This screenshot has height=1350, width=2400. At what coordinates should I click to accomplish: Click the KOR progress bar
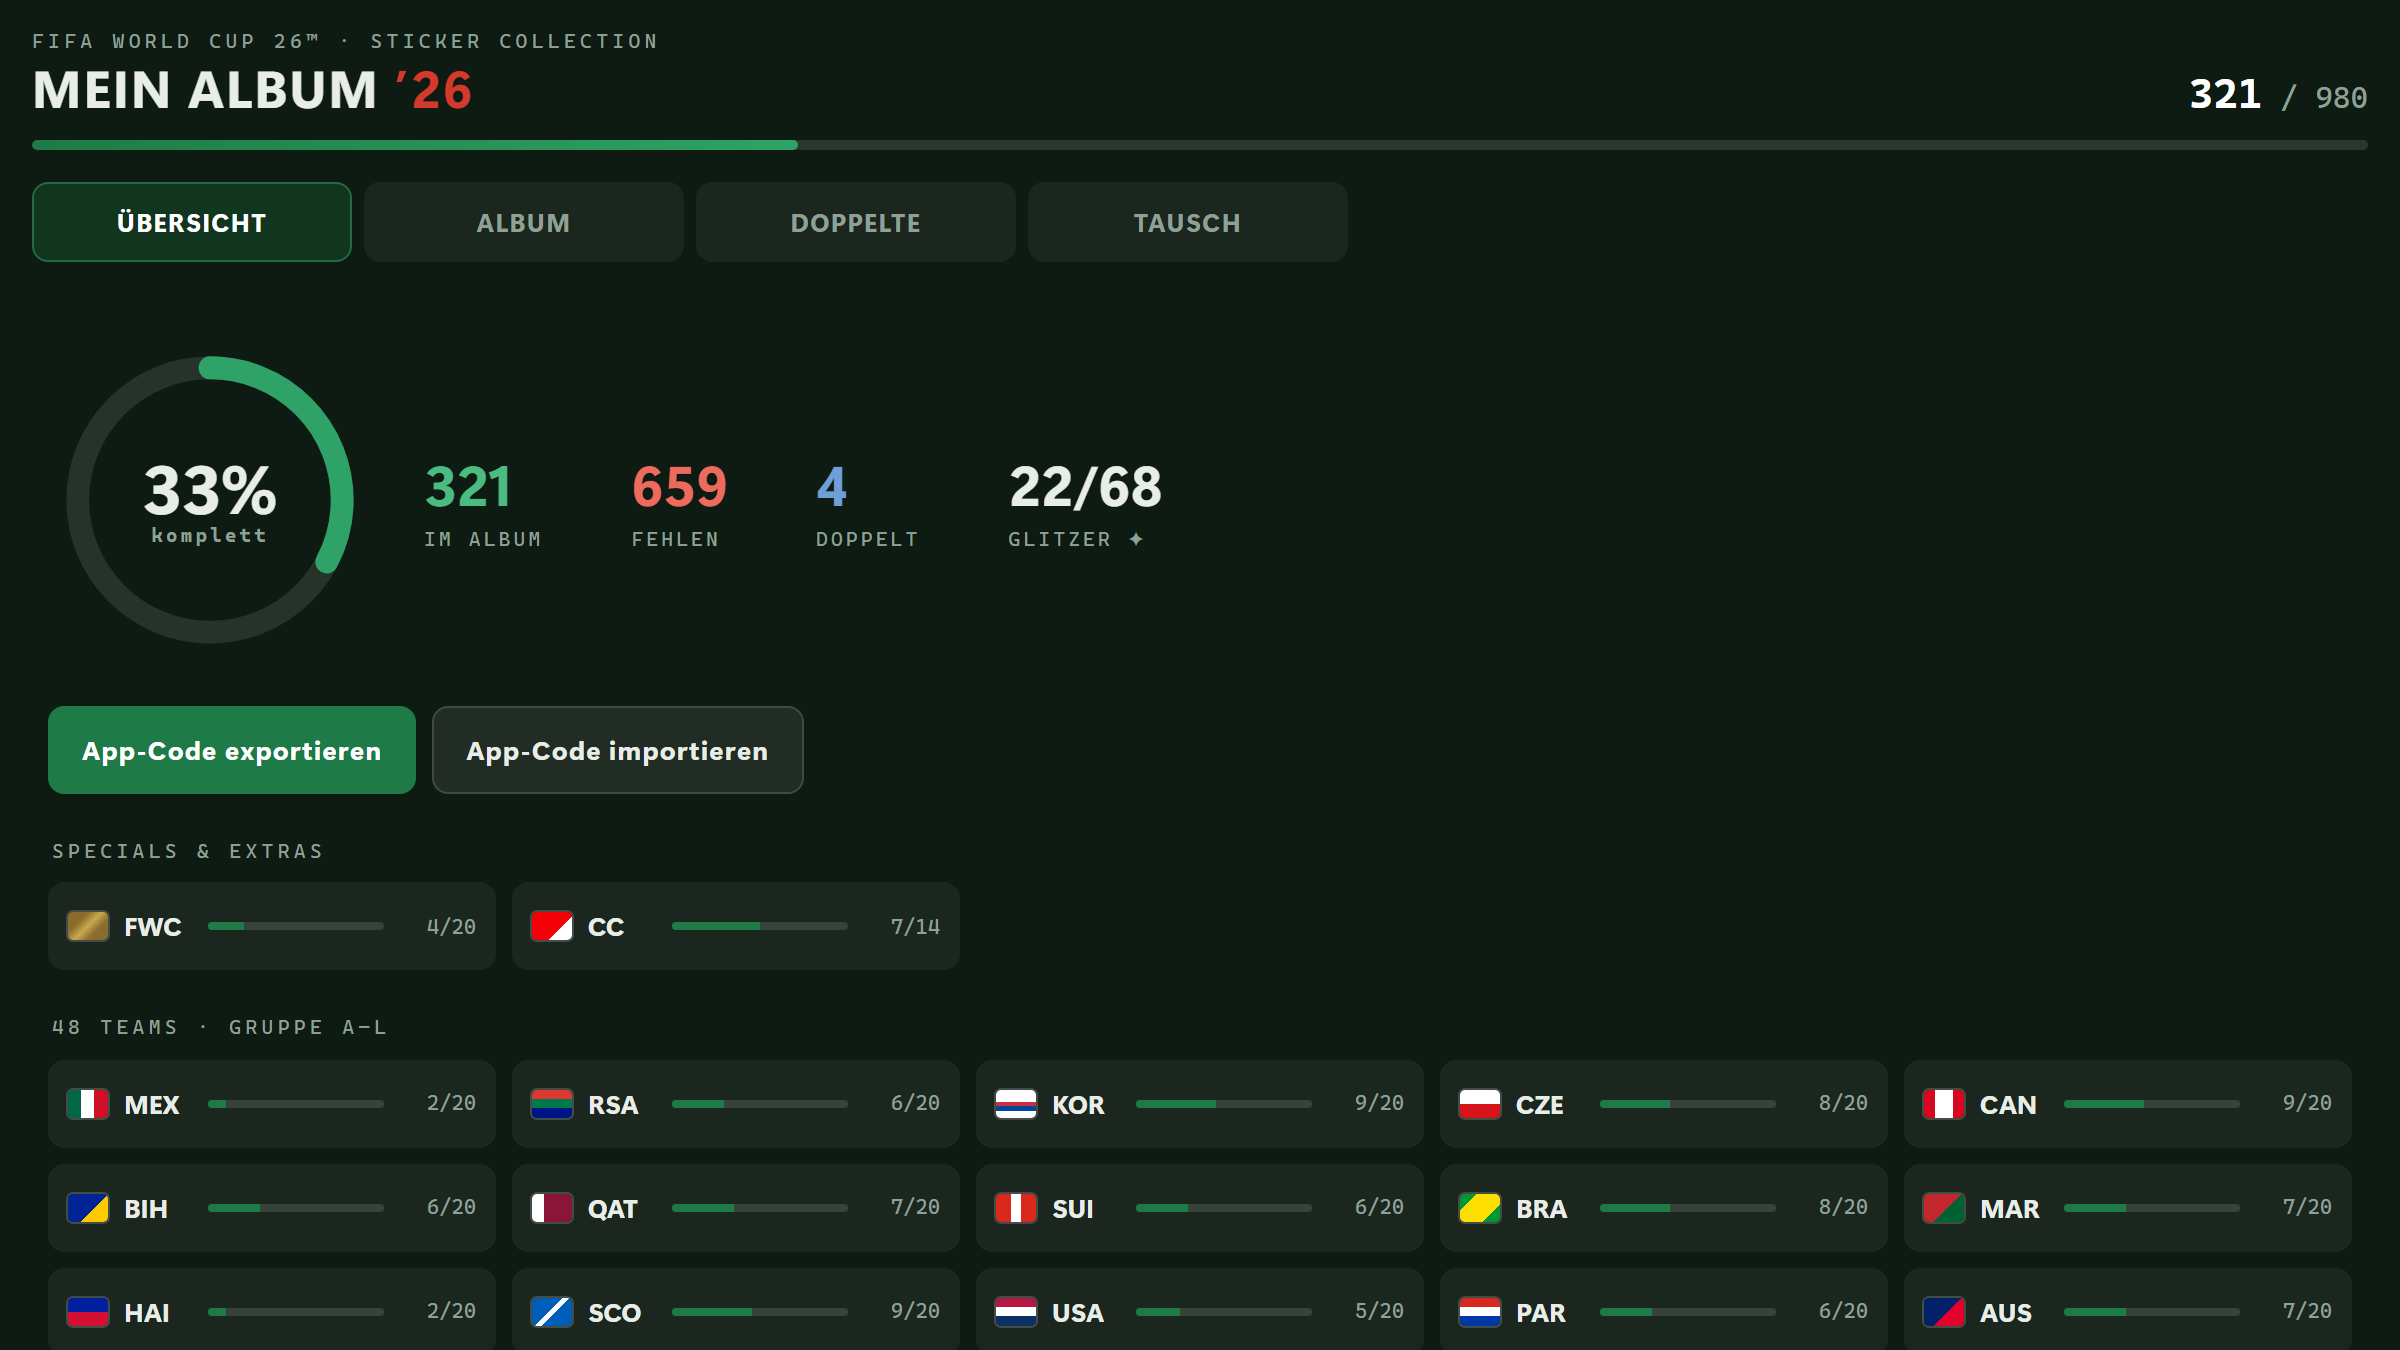tap(1224, 1104)
